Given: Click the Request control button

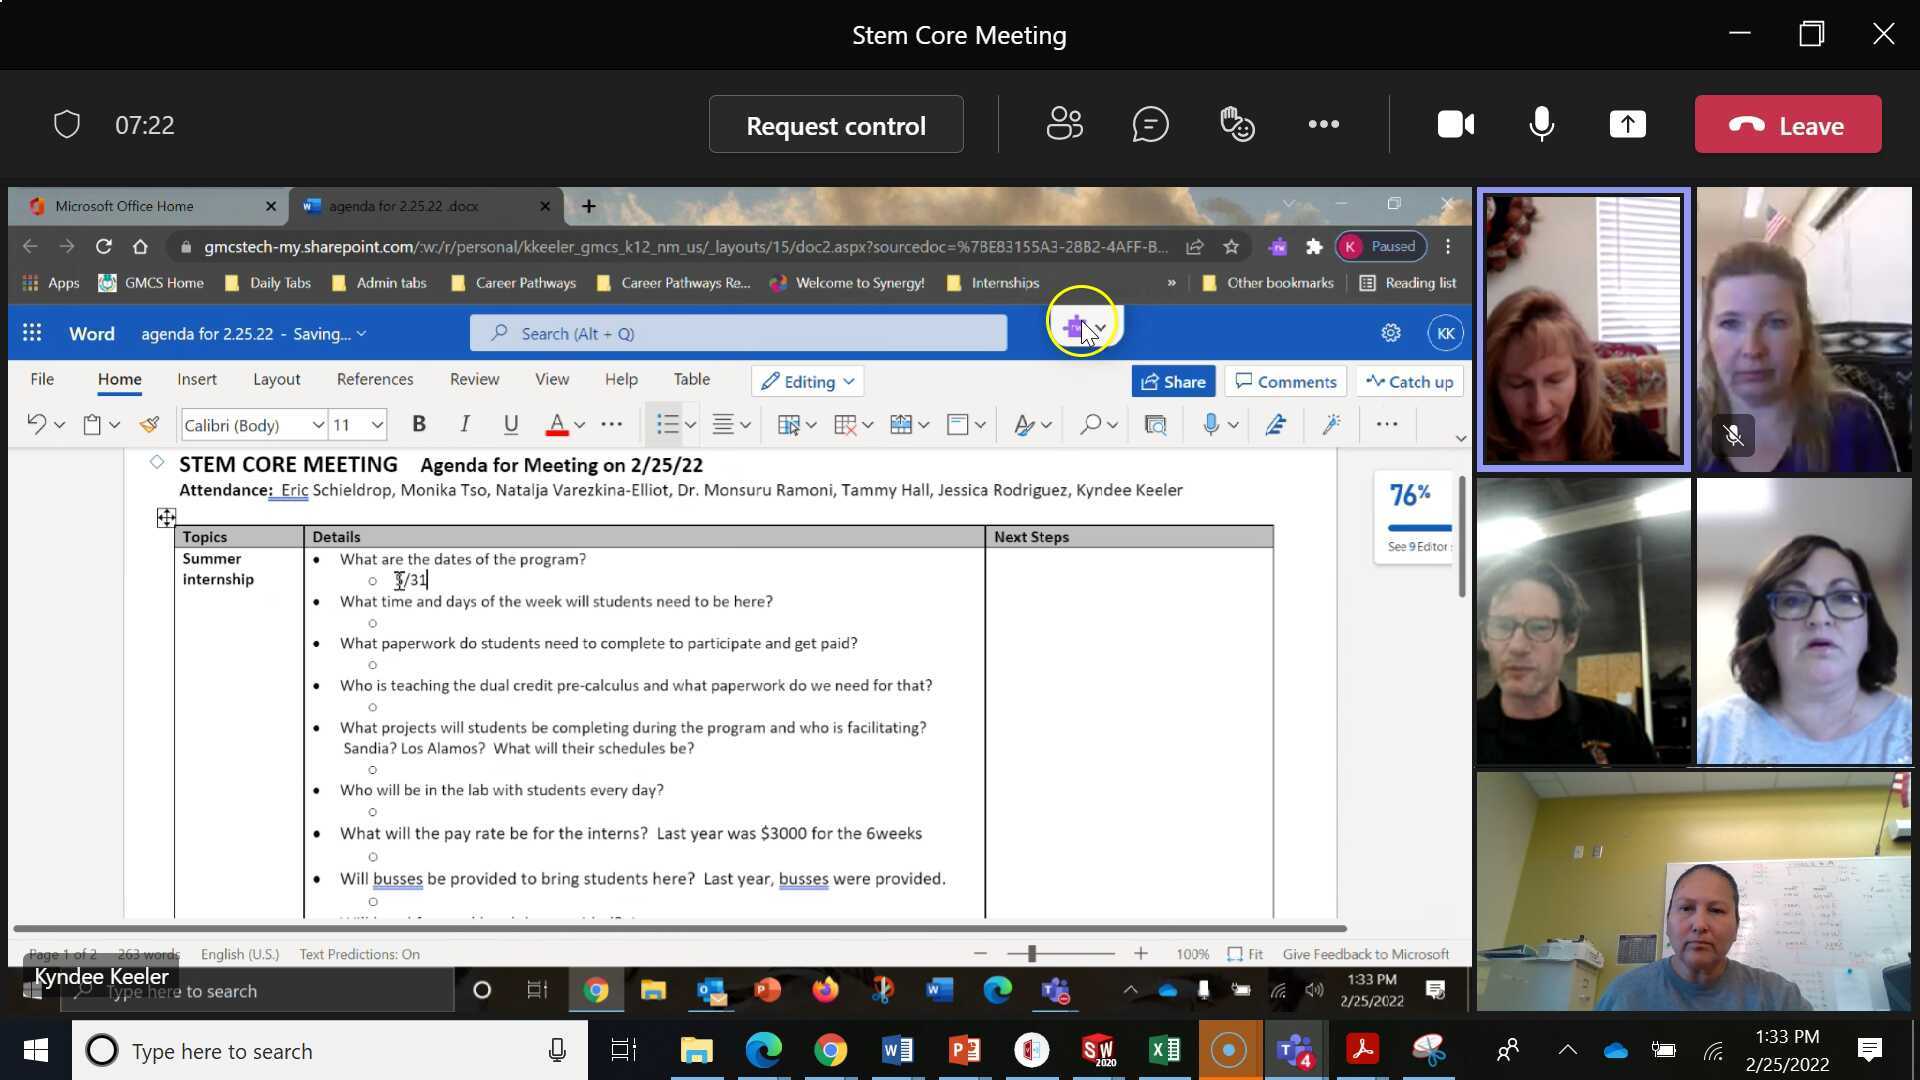Looking at the screenshot, I should pyautogui.click(x=836, y=125).
